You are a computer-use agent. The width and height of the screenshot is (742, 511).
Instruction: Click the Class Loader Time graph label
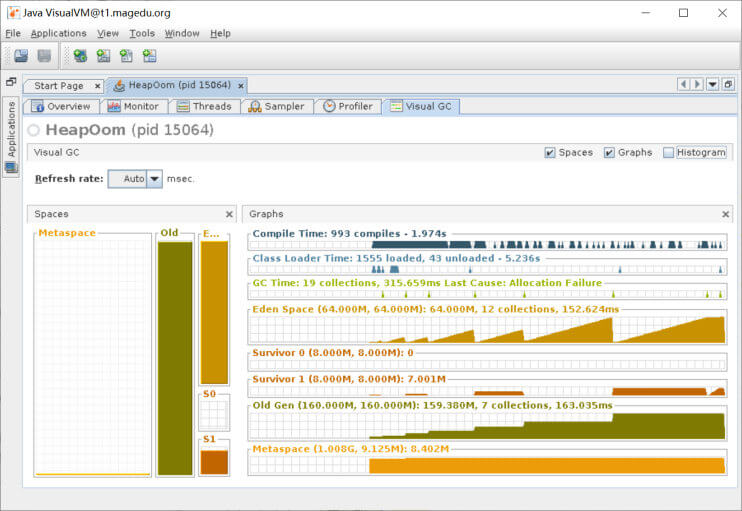[396, 258]
